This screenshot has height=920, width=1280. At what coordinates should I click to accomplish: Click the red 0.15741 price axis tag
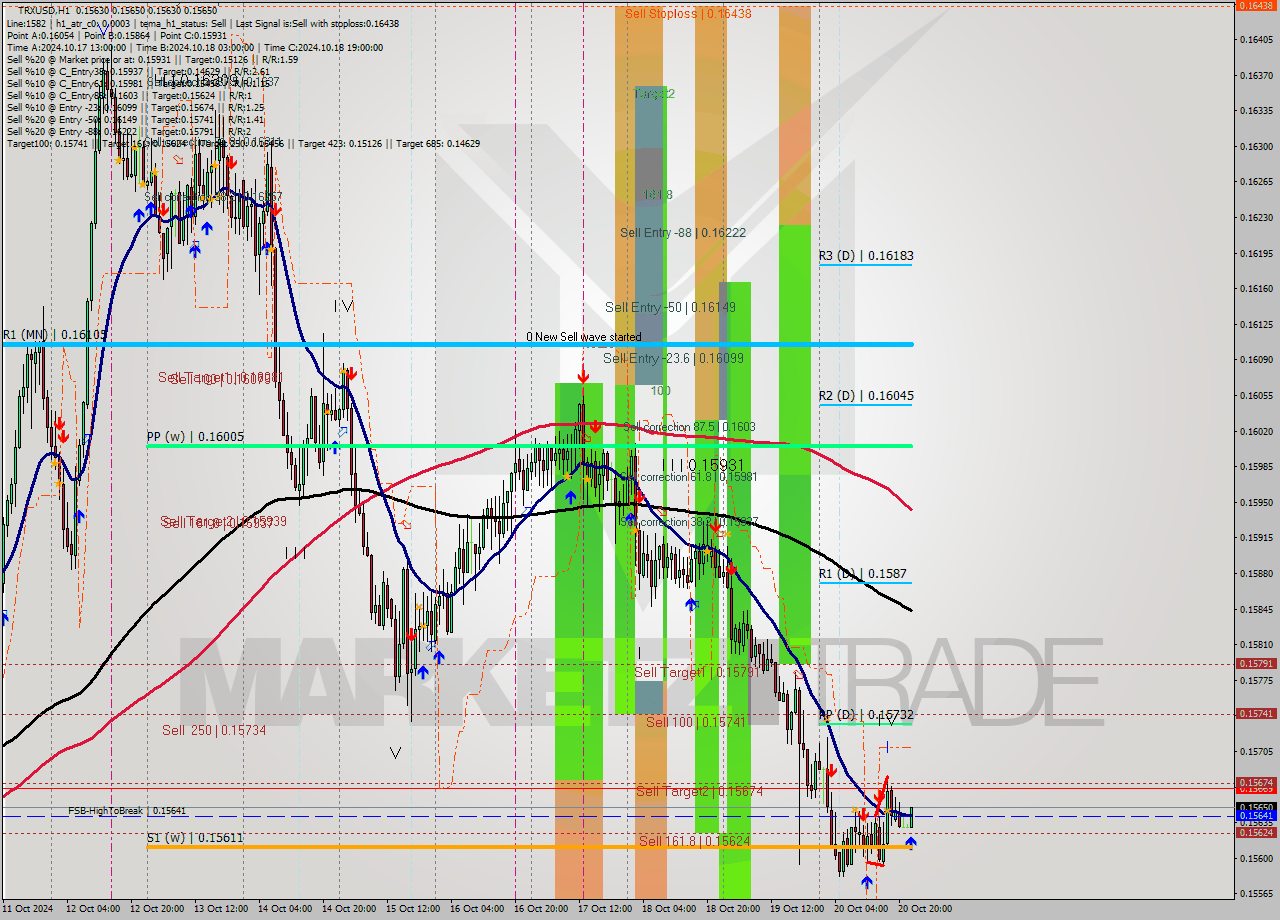(x=1256, y=713)
